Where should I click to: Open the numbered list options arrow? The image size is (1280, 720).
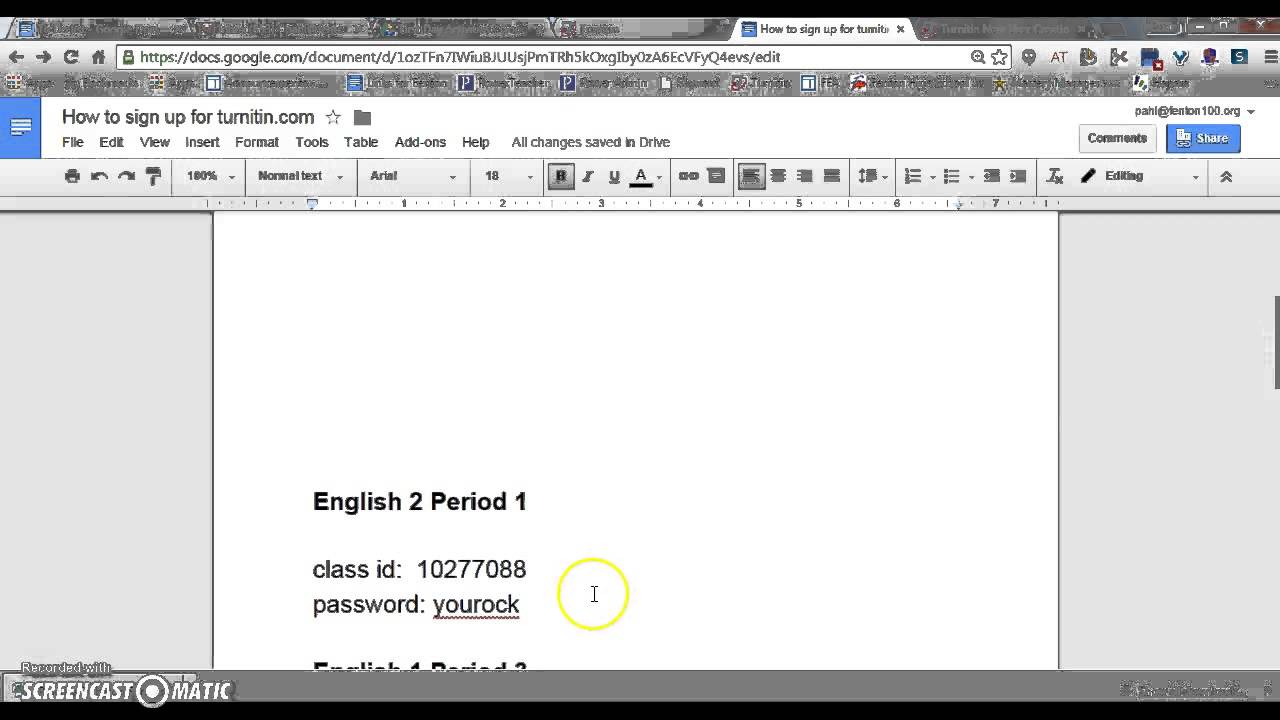pyautogui.click(x=932, y=177)
